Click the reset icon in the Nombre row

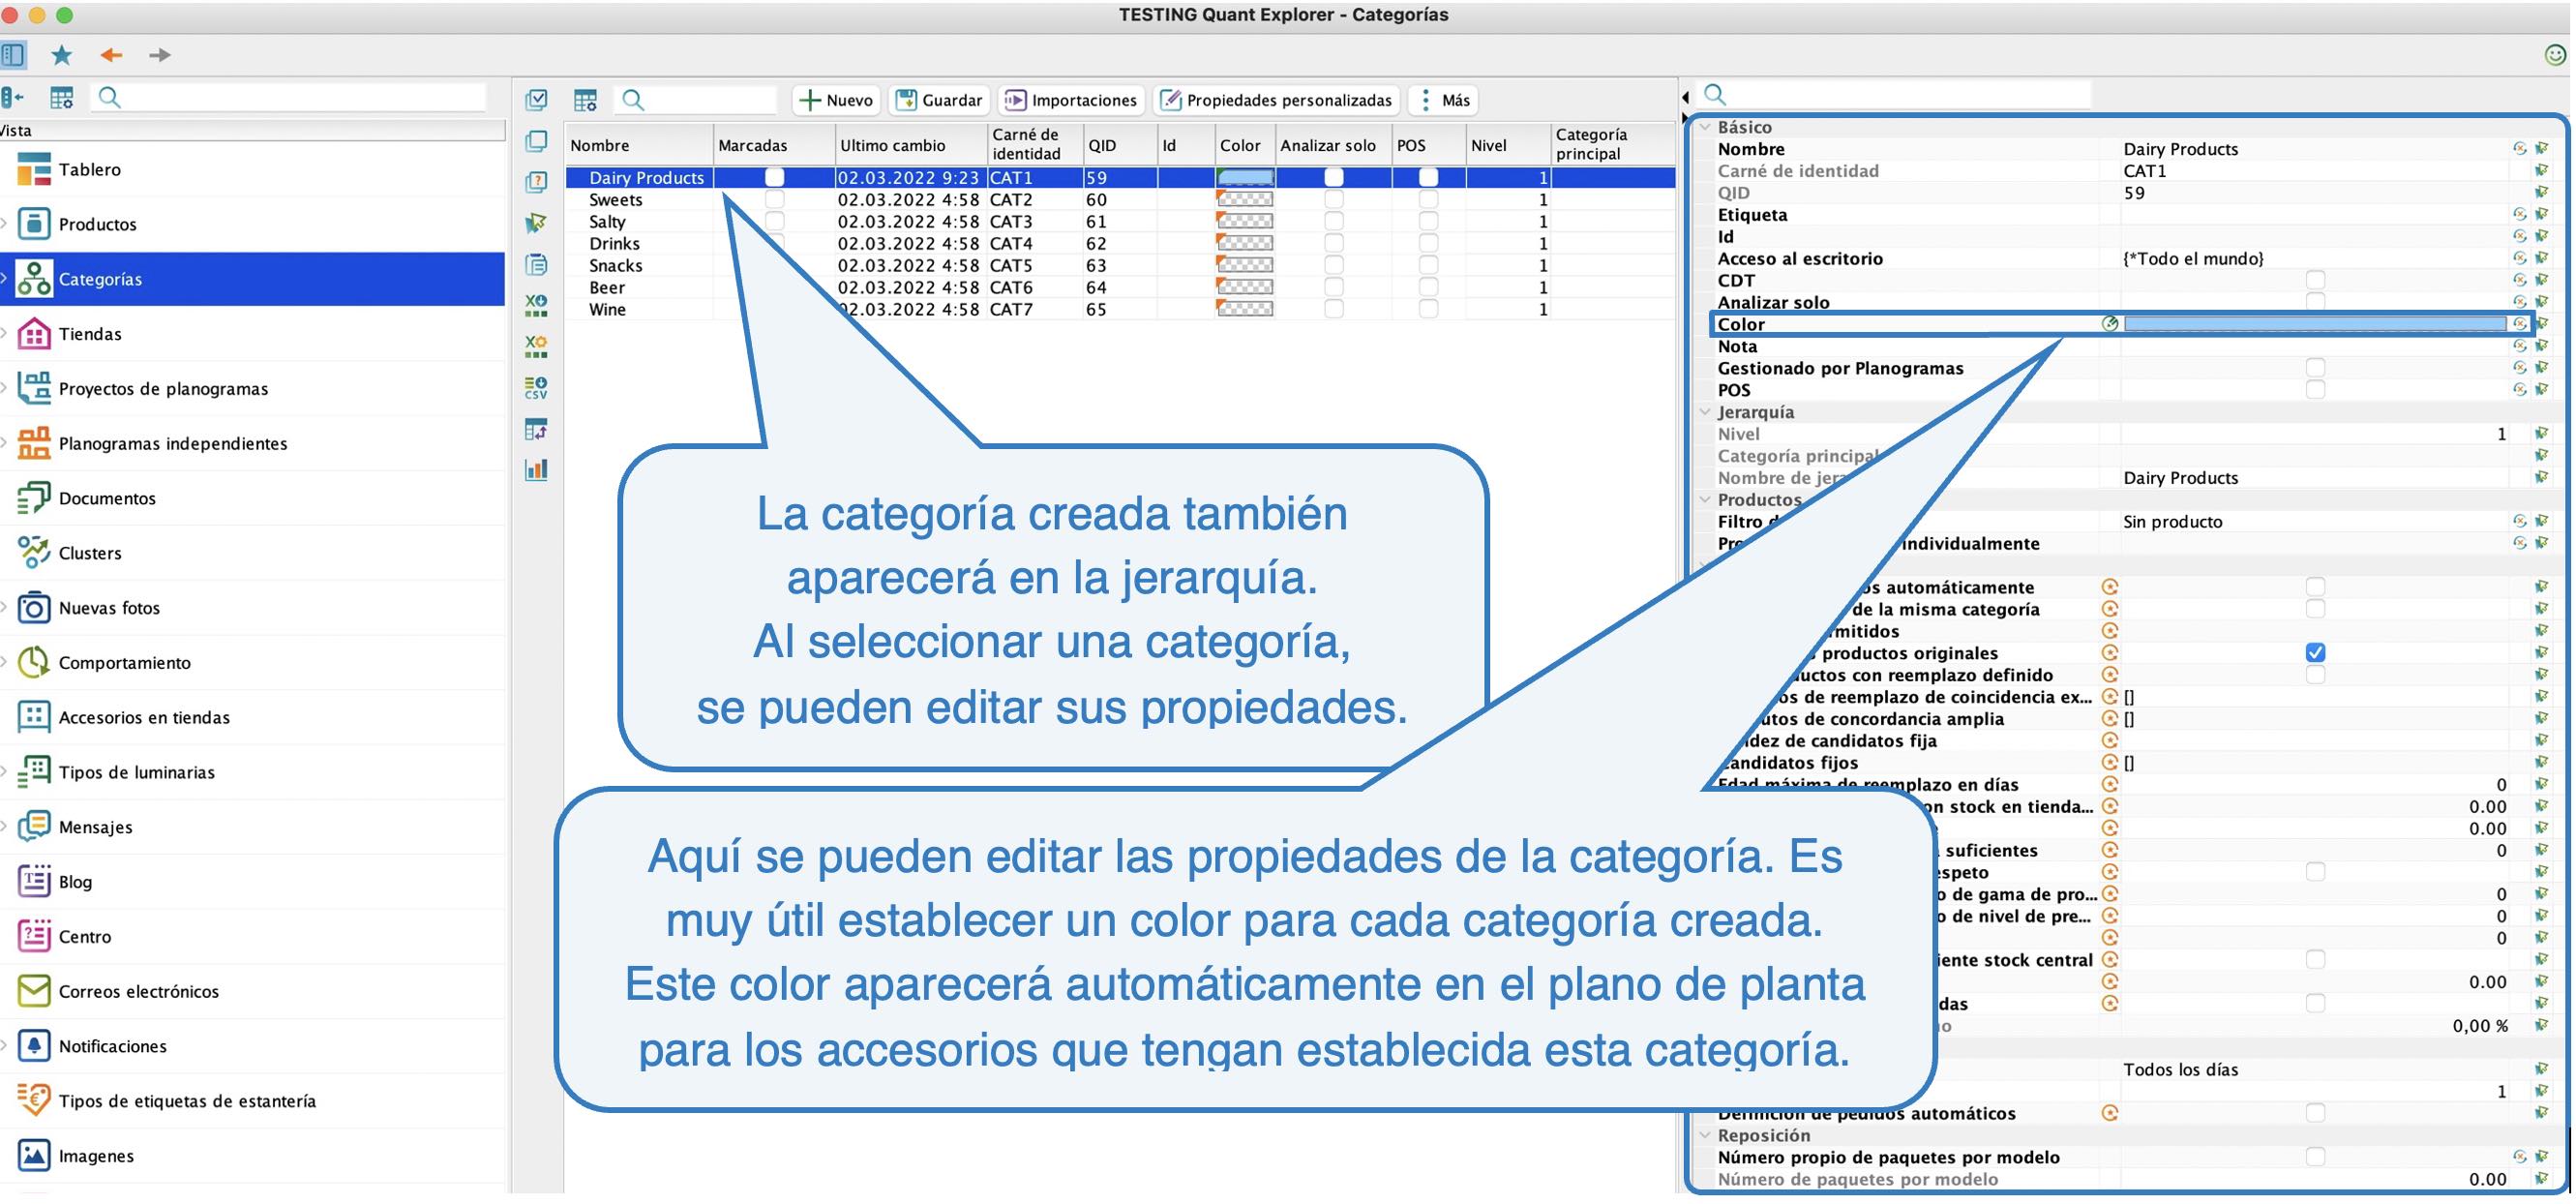click(x=2519, y=149)
